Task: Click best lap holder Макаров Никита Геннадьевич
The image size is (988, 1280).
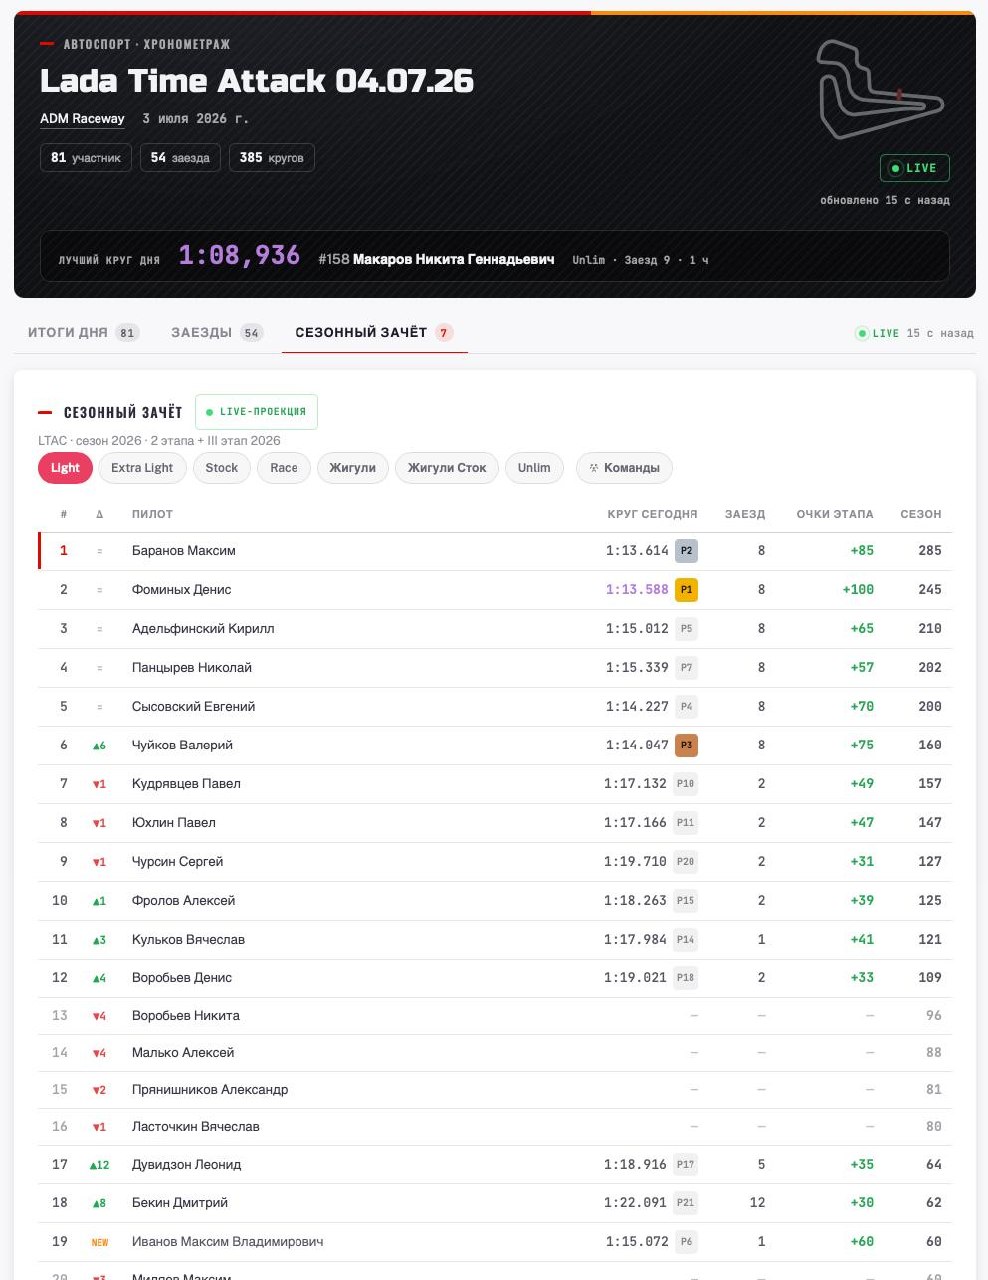Action: coord(453,260)
